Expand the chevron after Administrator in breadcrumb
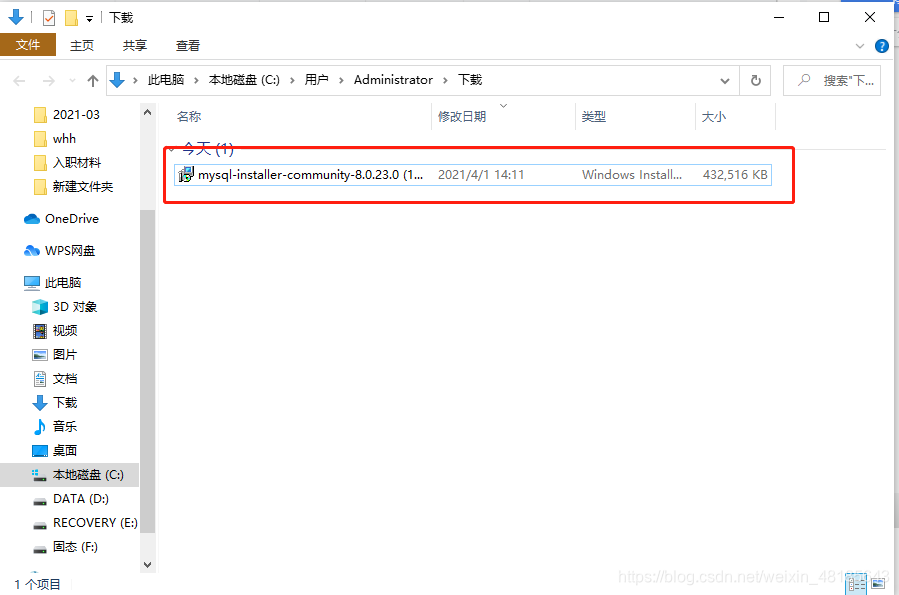 click(x=445, y=80)
